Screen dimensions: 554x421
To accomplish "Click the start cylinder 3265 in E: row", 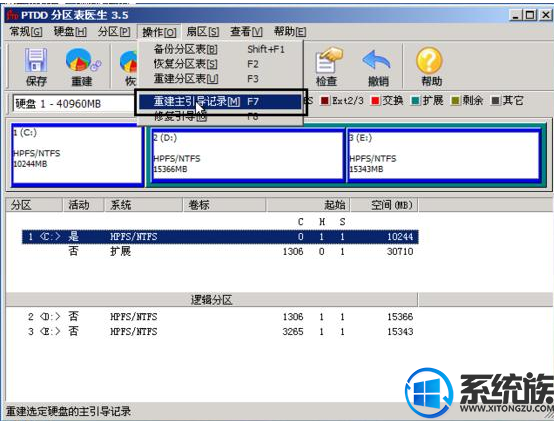I will (x=293, y=332).
